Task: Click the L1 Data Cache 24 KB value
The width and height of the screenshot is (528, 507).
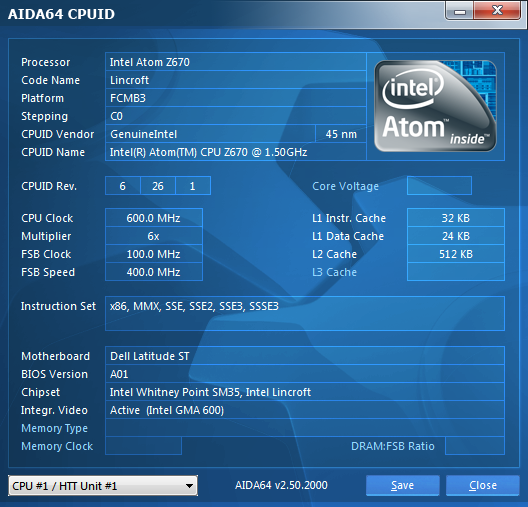Action: (456, 236)
